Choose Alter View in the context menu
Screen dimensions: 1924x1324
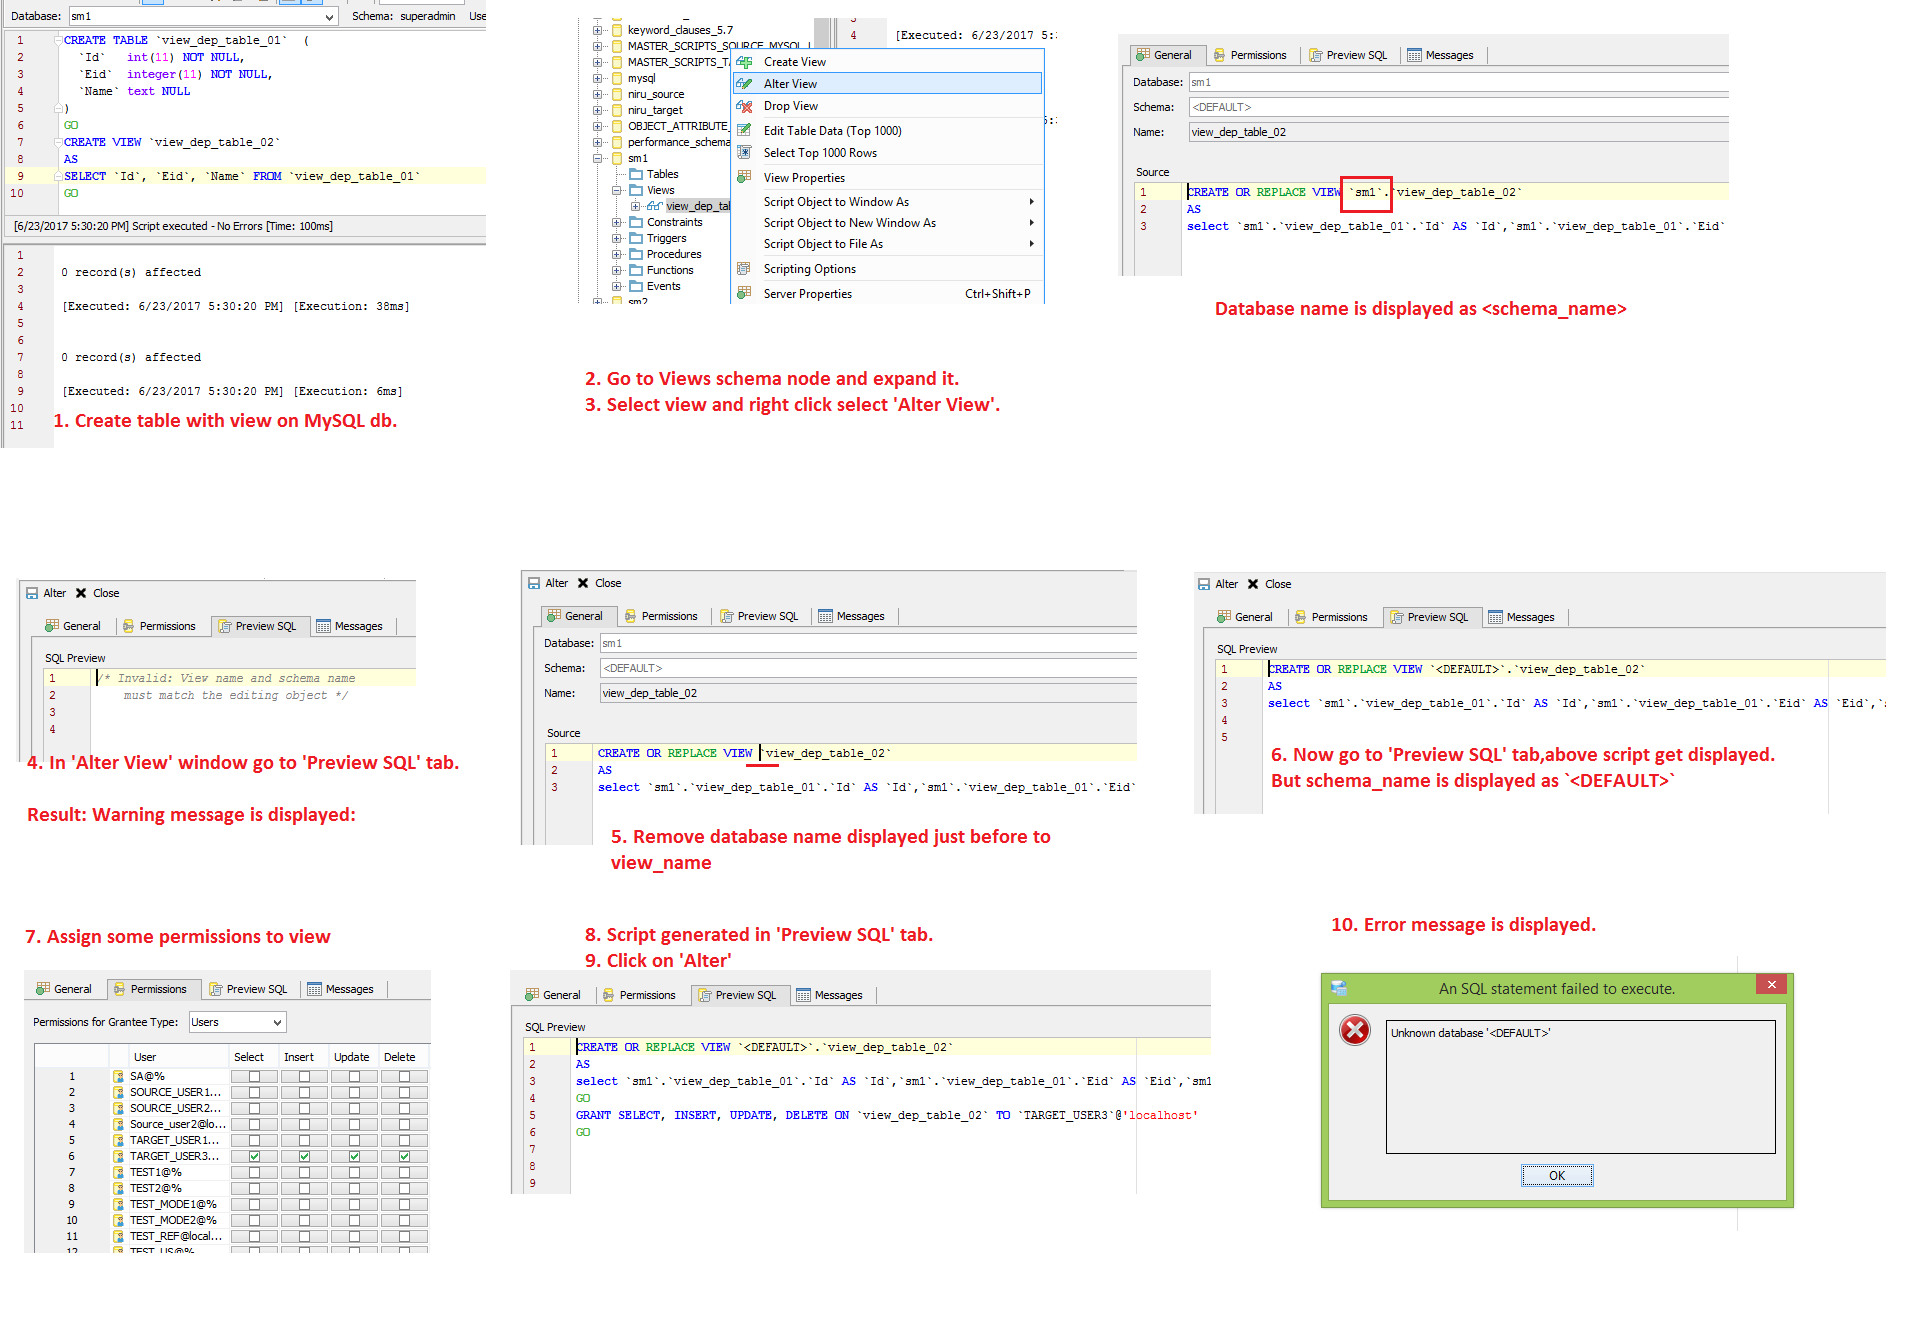[888, 84]
